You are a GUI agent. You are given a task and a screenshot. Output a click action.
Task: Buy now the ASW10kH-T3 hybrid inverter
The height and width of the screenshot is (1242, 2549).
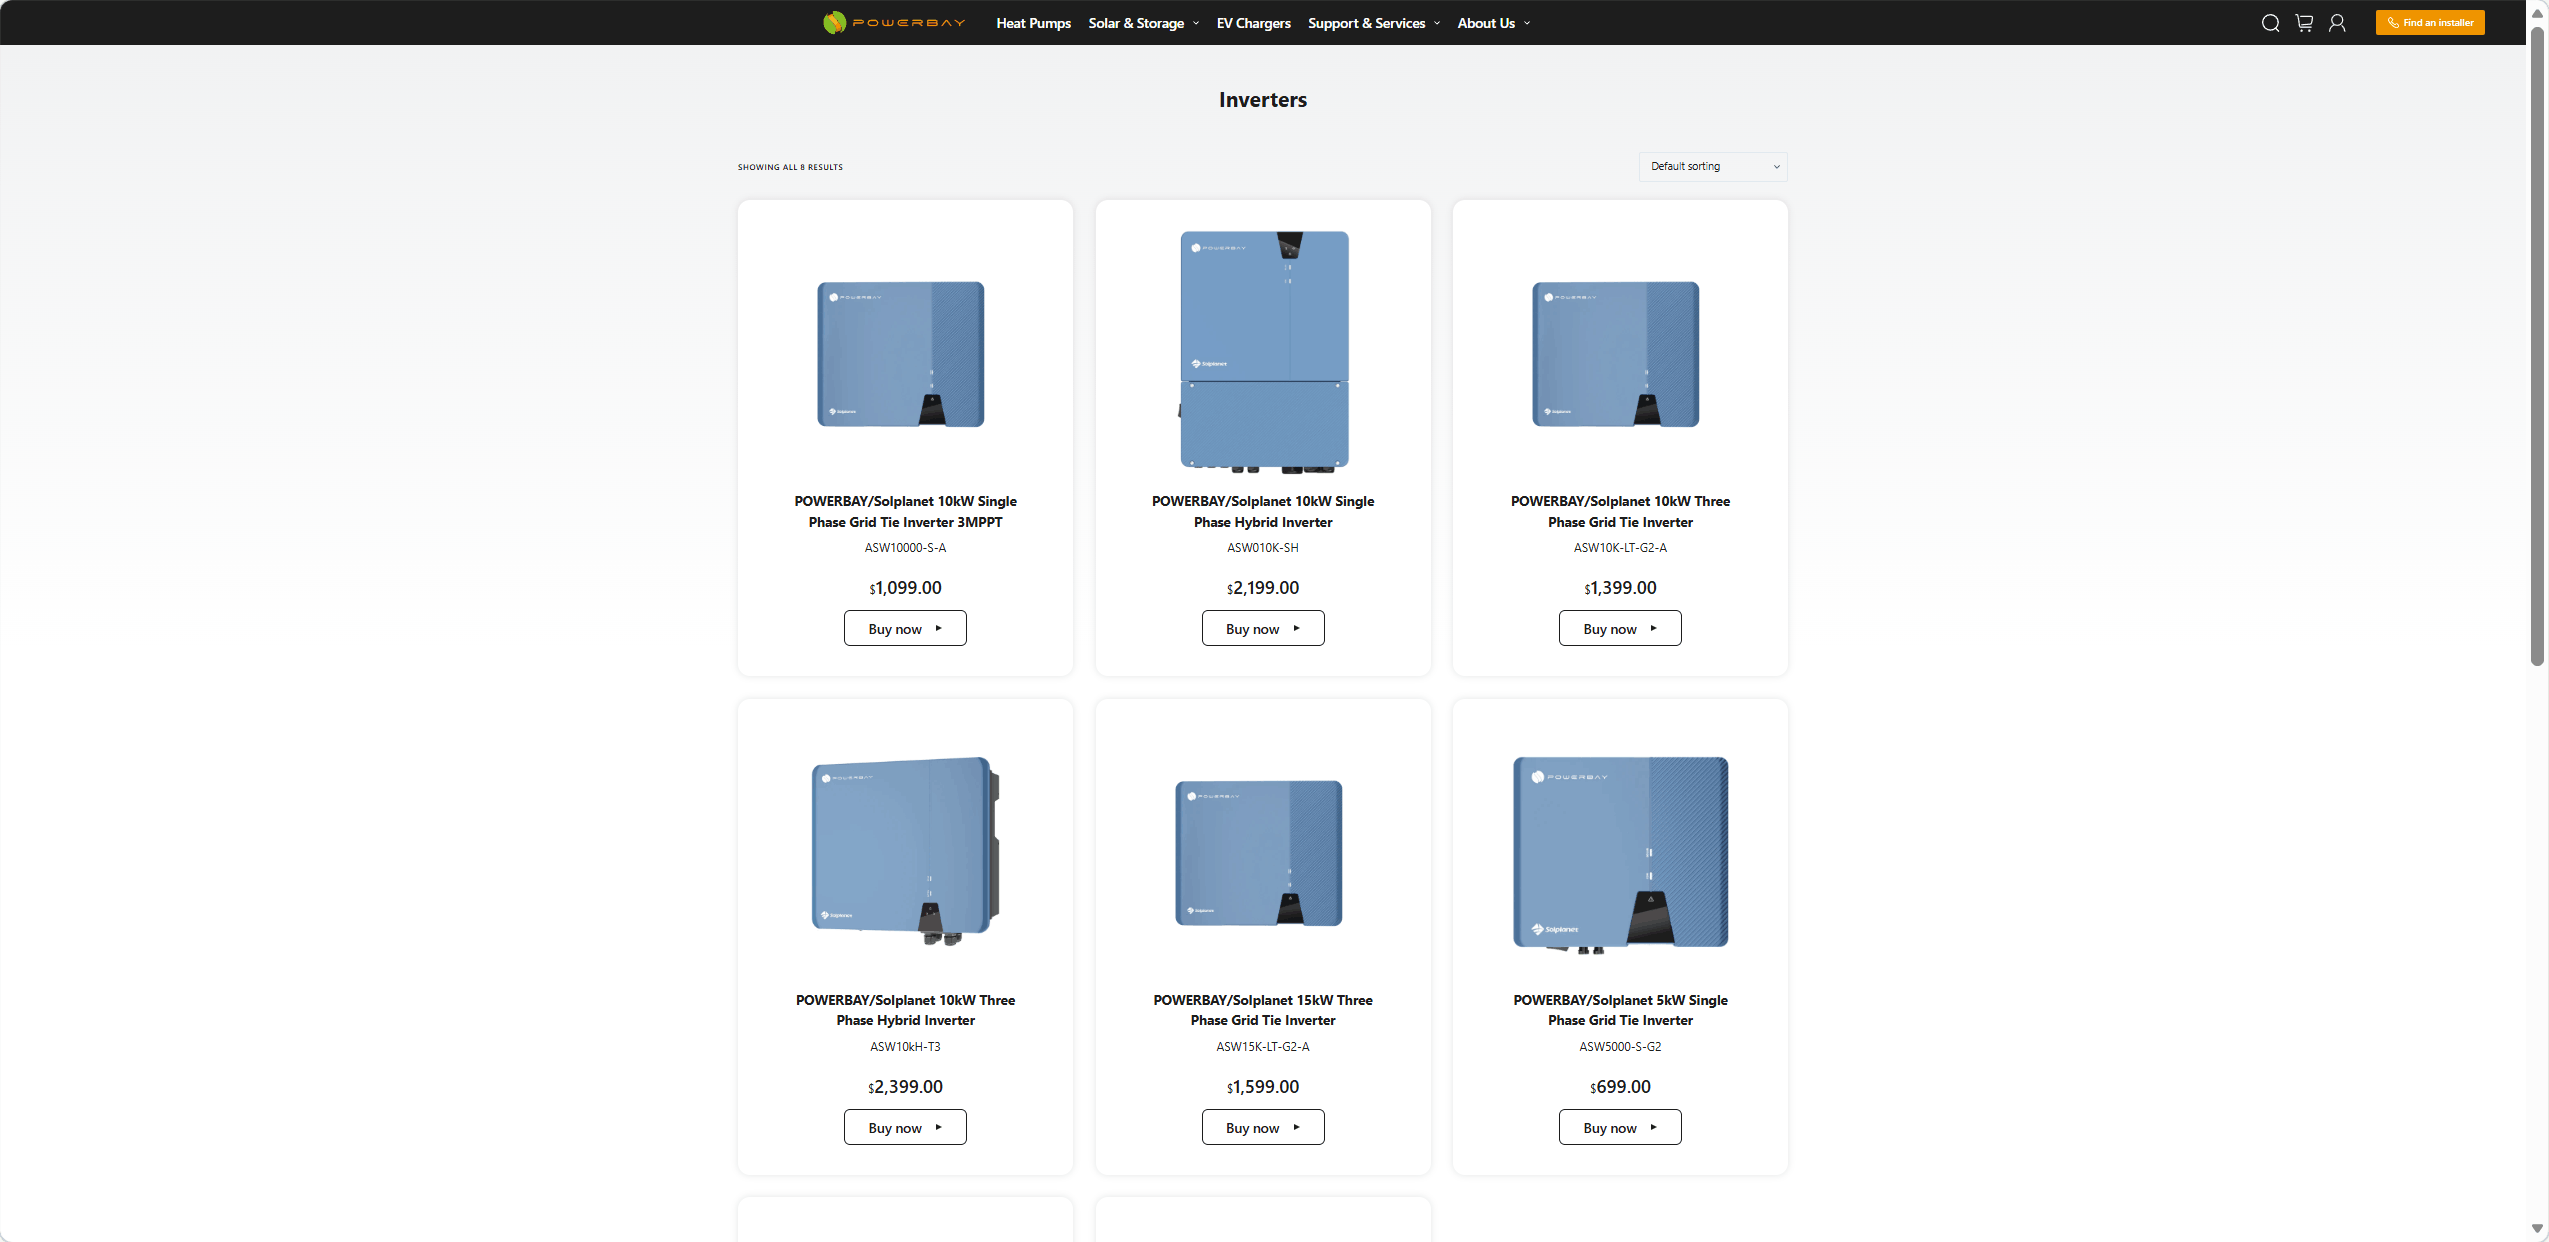pyautogui.click(x=905, y=1127)
